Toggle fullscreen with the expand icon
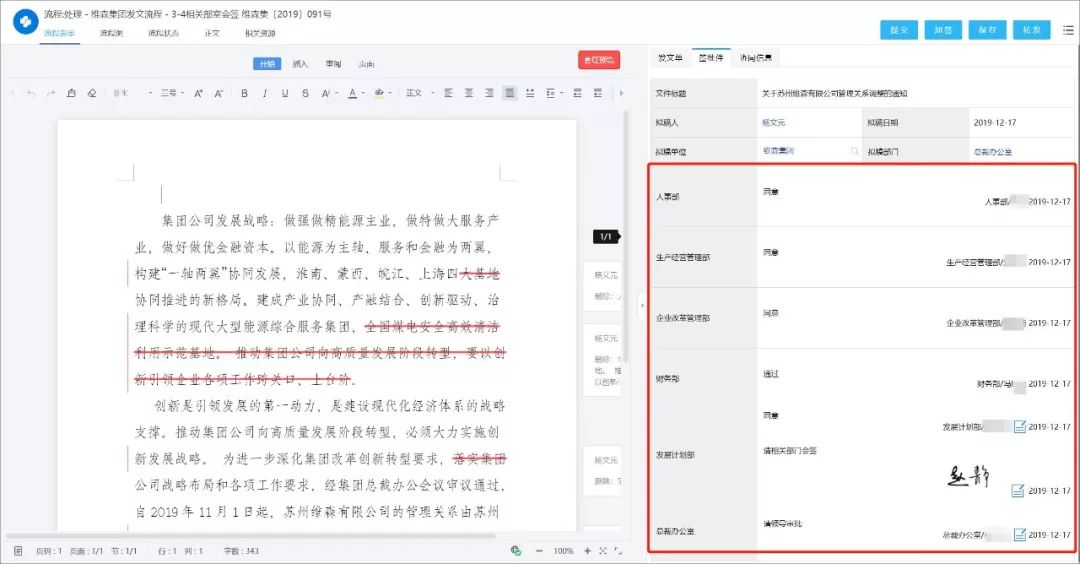 tap(618, 551)
